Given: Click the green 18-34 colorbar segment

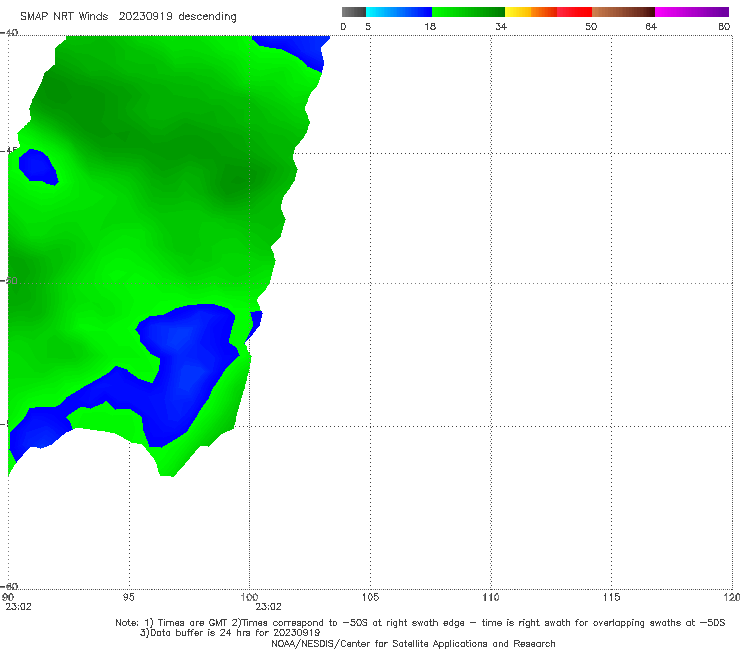Looking at the screenshot, I should [468, 12].
